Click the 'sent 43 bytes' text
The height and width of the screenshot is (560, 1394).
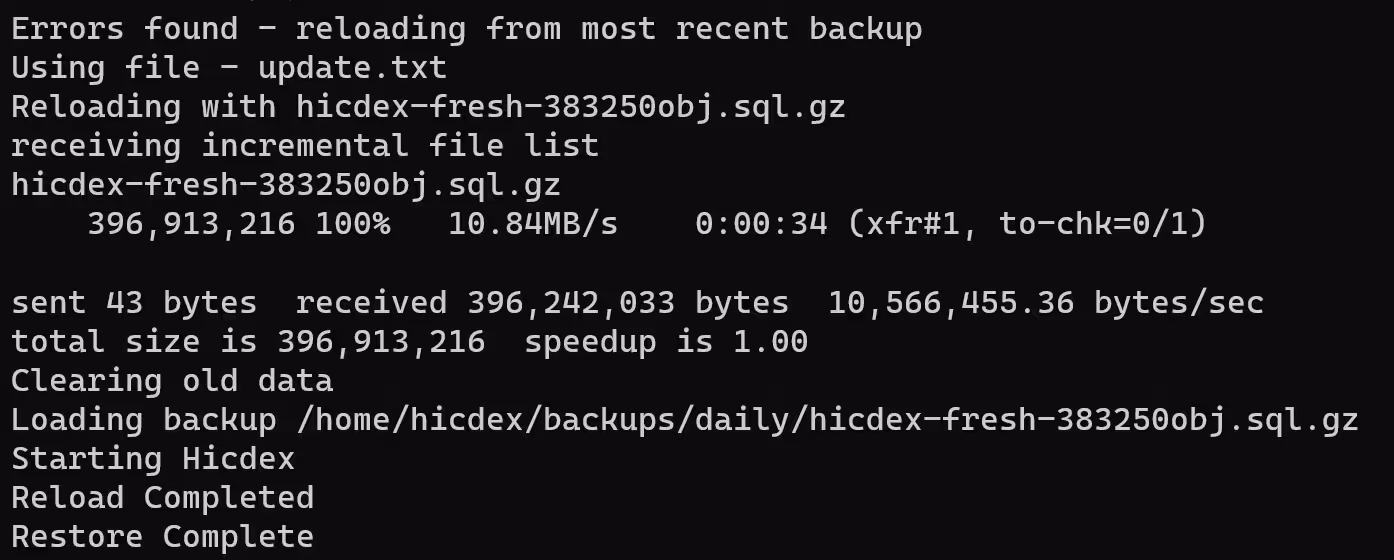point(134,302)
